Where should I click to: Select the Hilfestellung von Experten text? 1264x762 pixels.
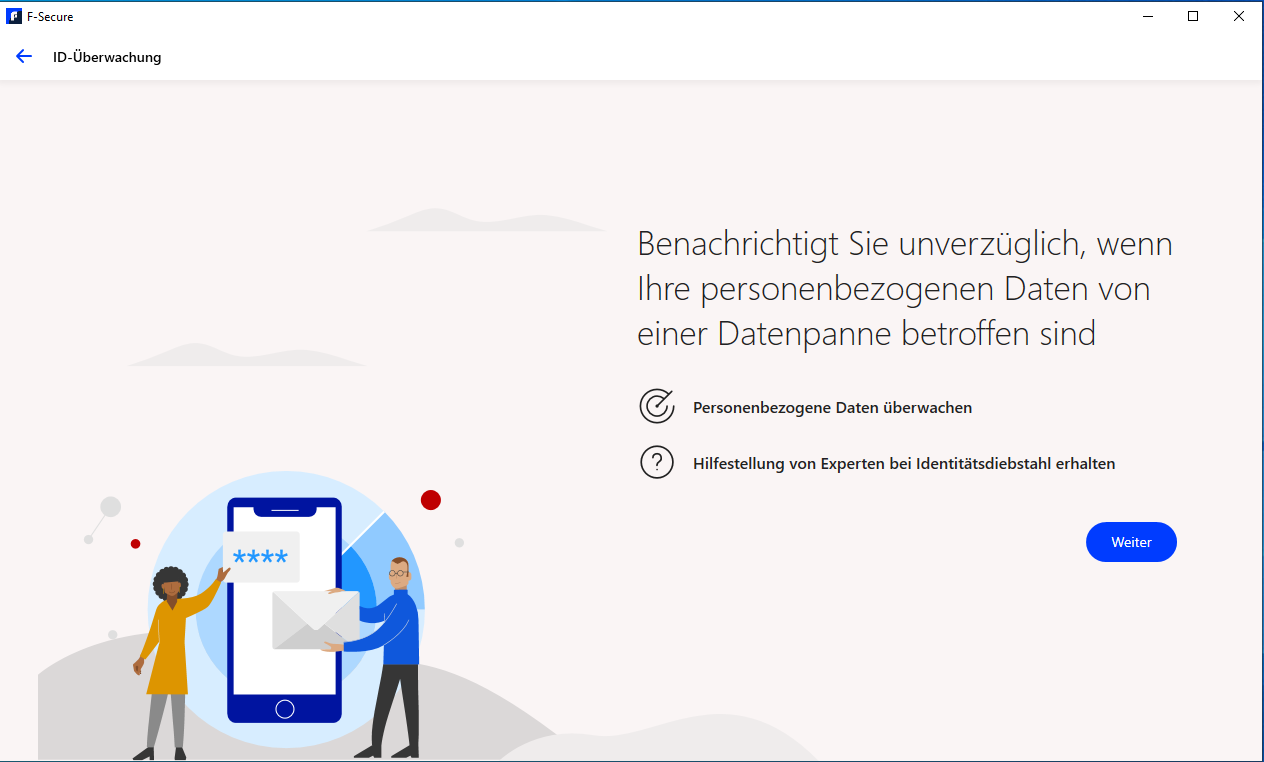903,464
